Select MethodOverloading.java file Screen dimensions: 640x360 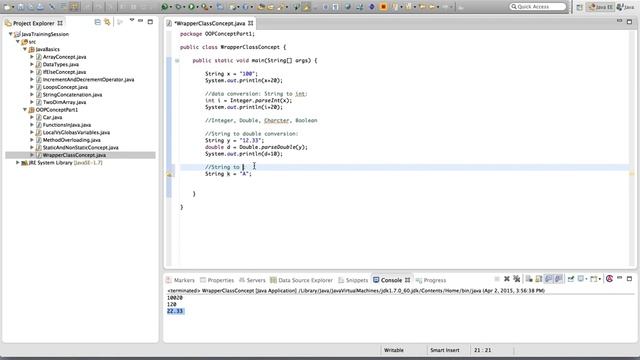coord(71,140)
